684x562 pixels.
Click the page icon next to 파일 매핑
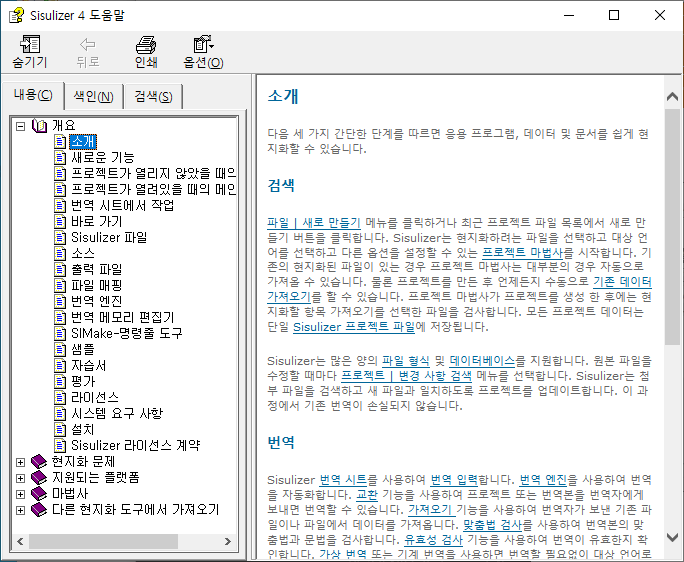tap(60, 285)
